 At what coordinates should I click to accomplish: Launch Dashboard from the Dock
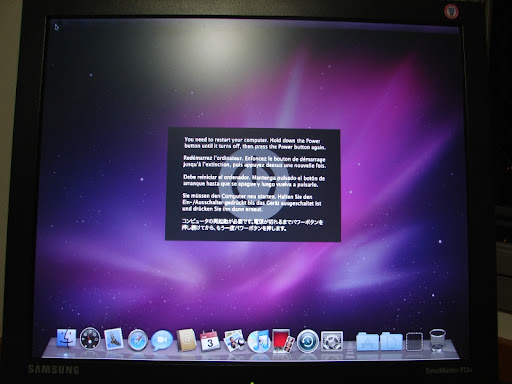pyautogui.click(x=90, y=339)
